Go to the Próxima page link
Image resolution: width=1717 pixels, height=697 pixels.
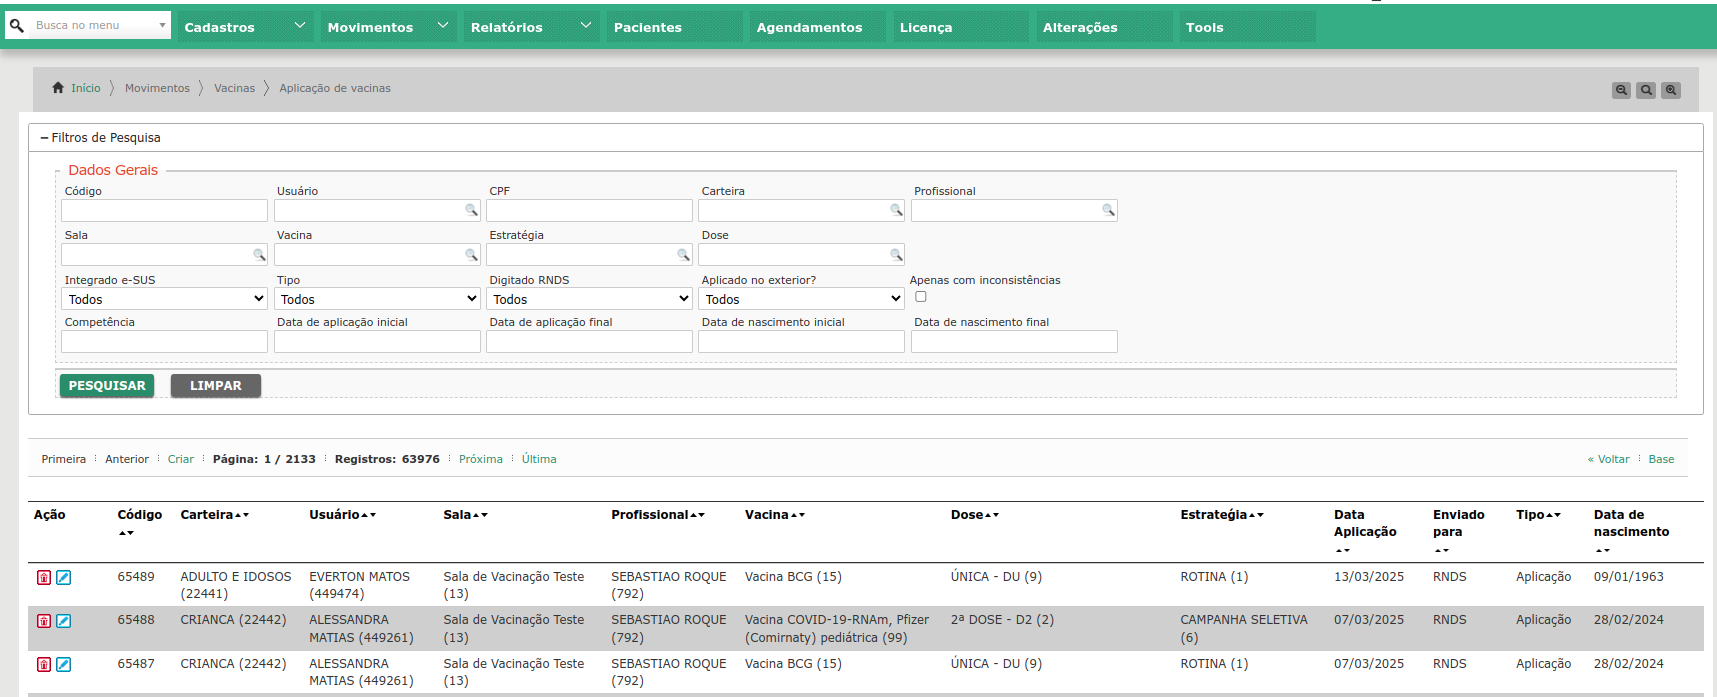(481, 459)
